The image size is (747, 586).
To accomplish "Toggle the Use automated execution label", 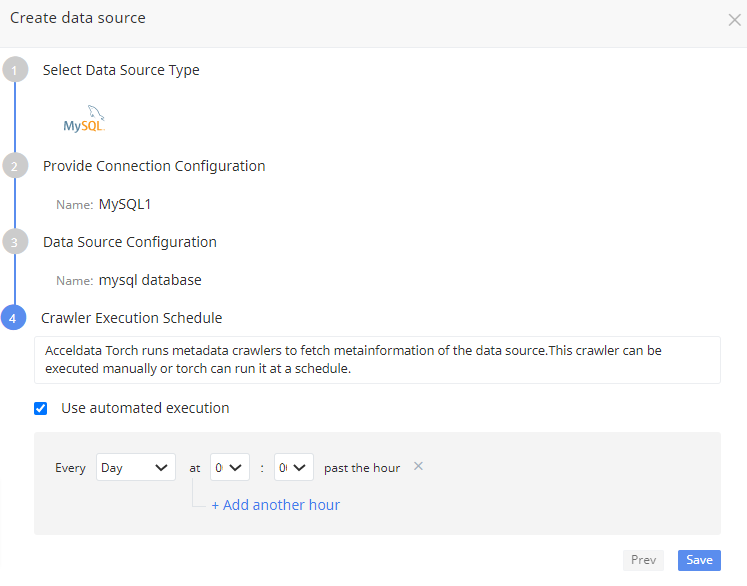I will (x=145, y=408).
